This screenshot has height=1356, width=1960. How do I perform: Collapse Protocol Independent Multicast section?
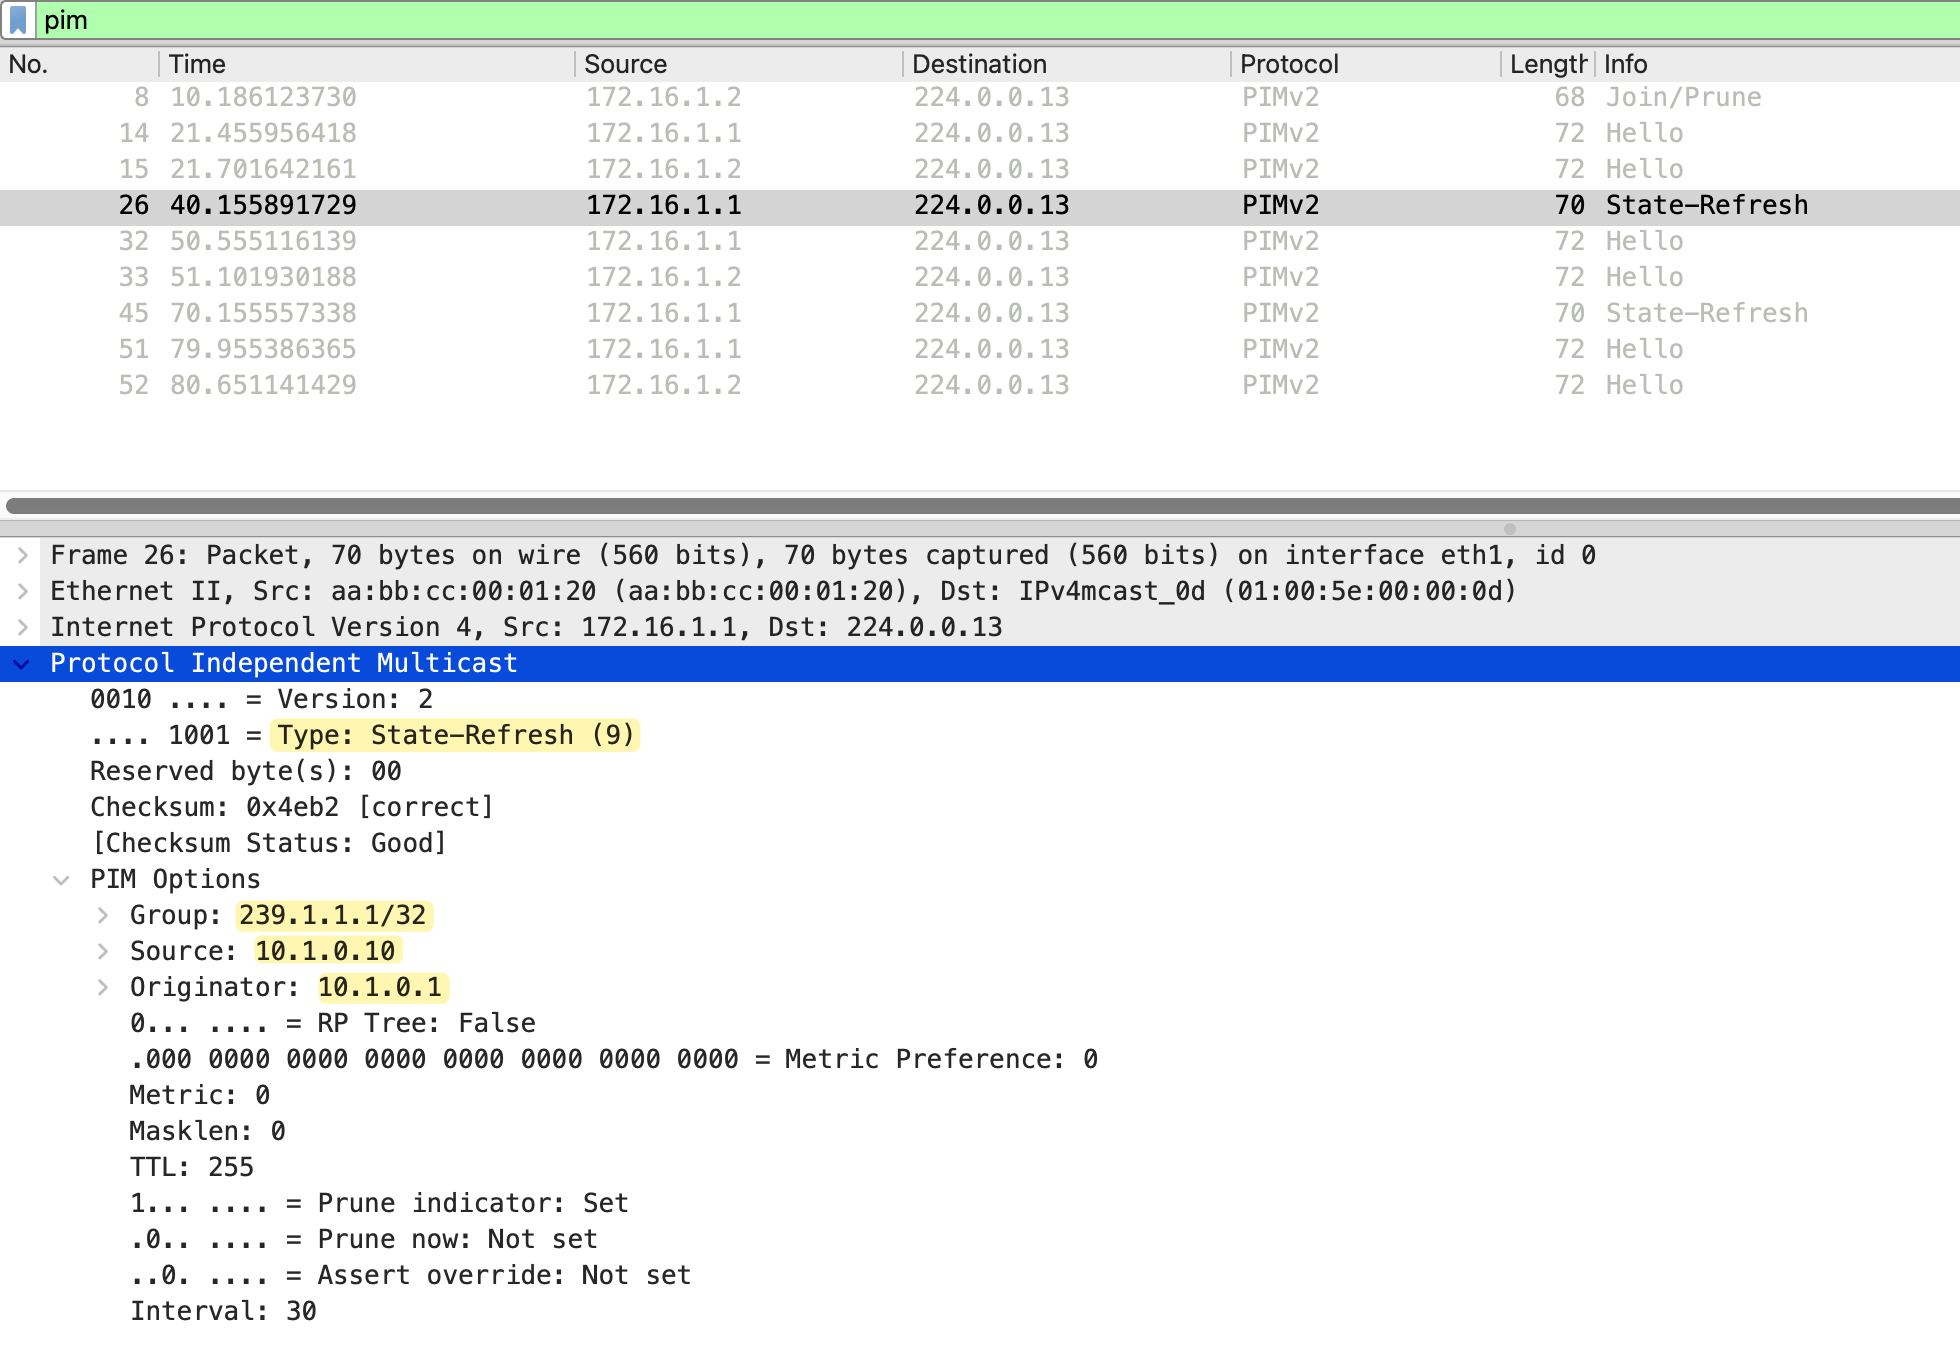22,663
